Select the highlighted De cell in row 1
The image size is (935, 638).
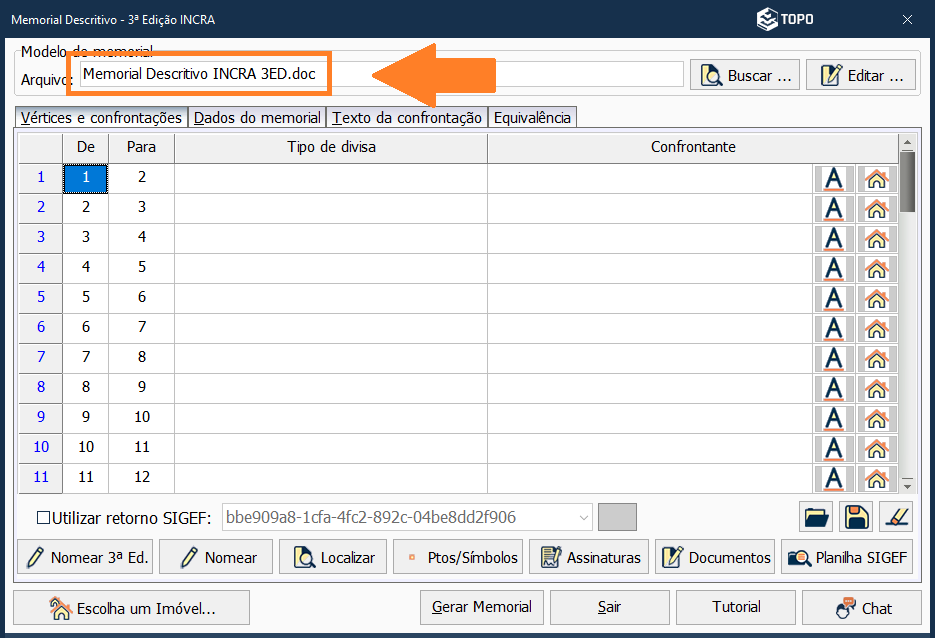(x=85, y=178)
